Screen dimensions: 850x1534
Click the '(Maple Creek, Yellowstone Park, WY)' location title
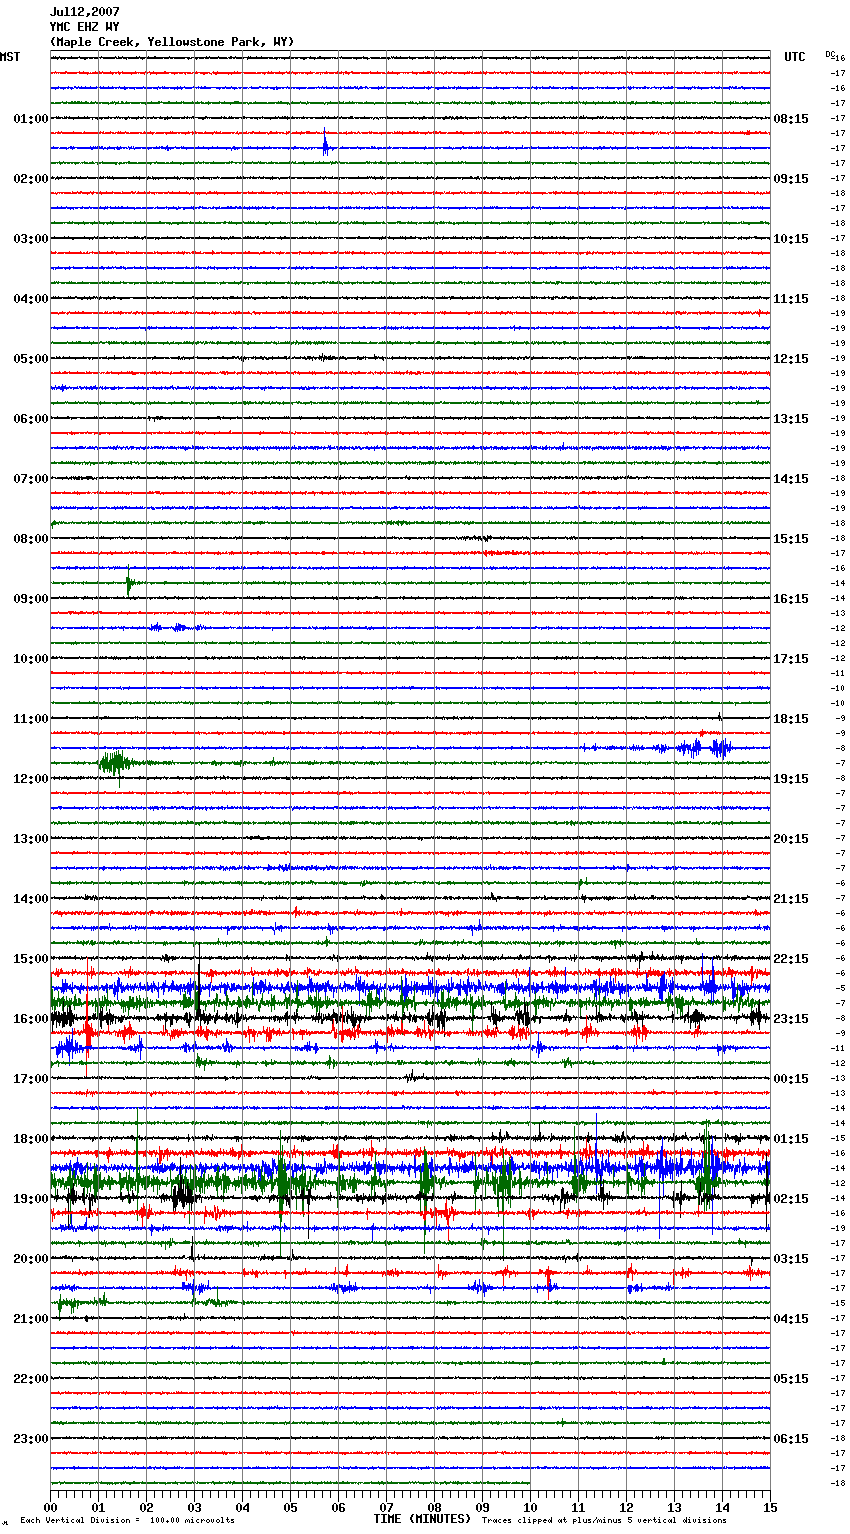172,42
